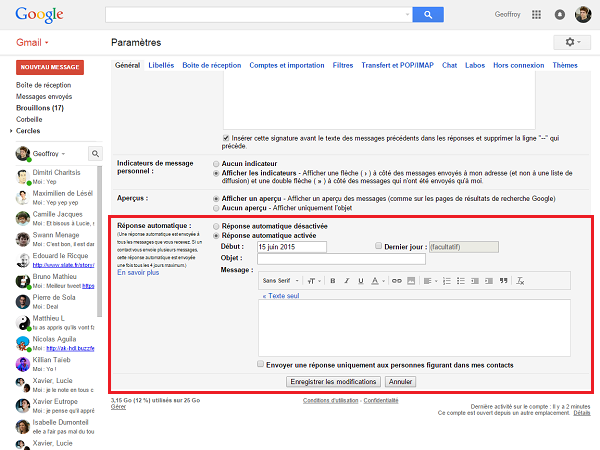Enable the Dernier jour checkbox
The width and height of the screenshot is (600, 450).
click(x=378, y=246)
